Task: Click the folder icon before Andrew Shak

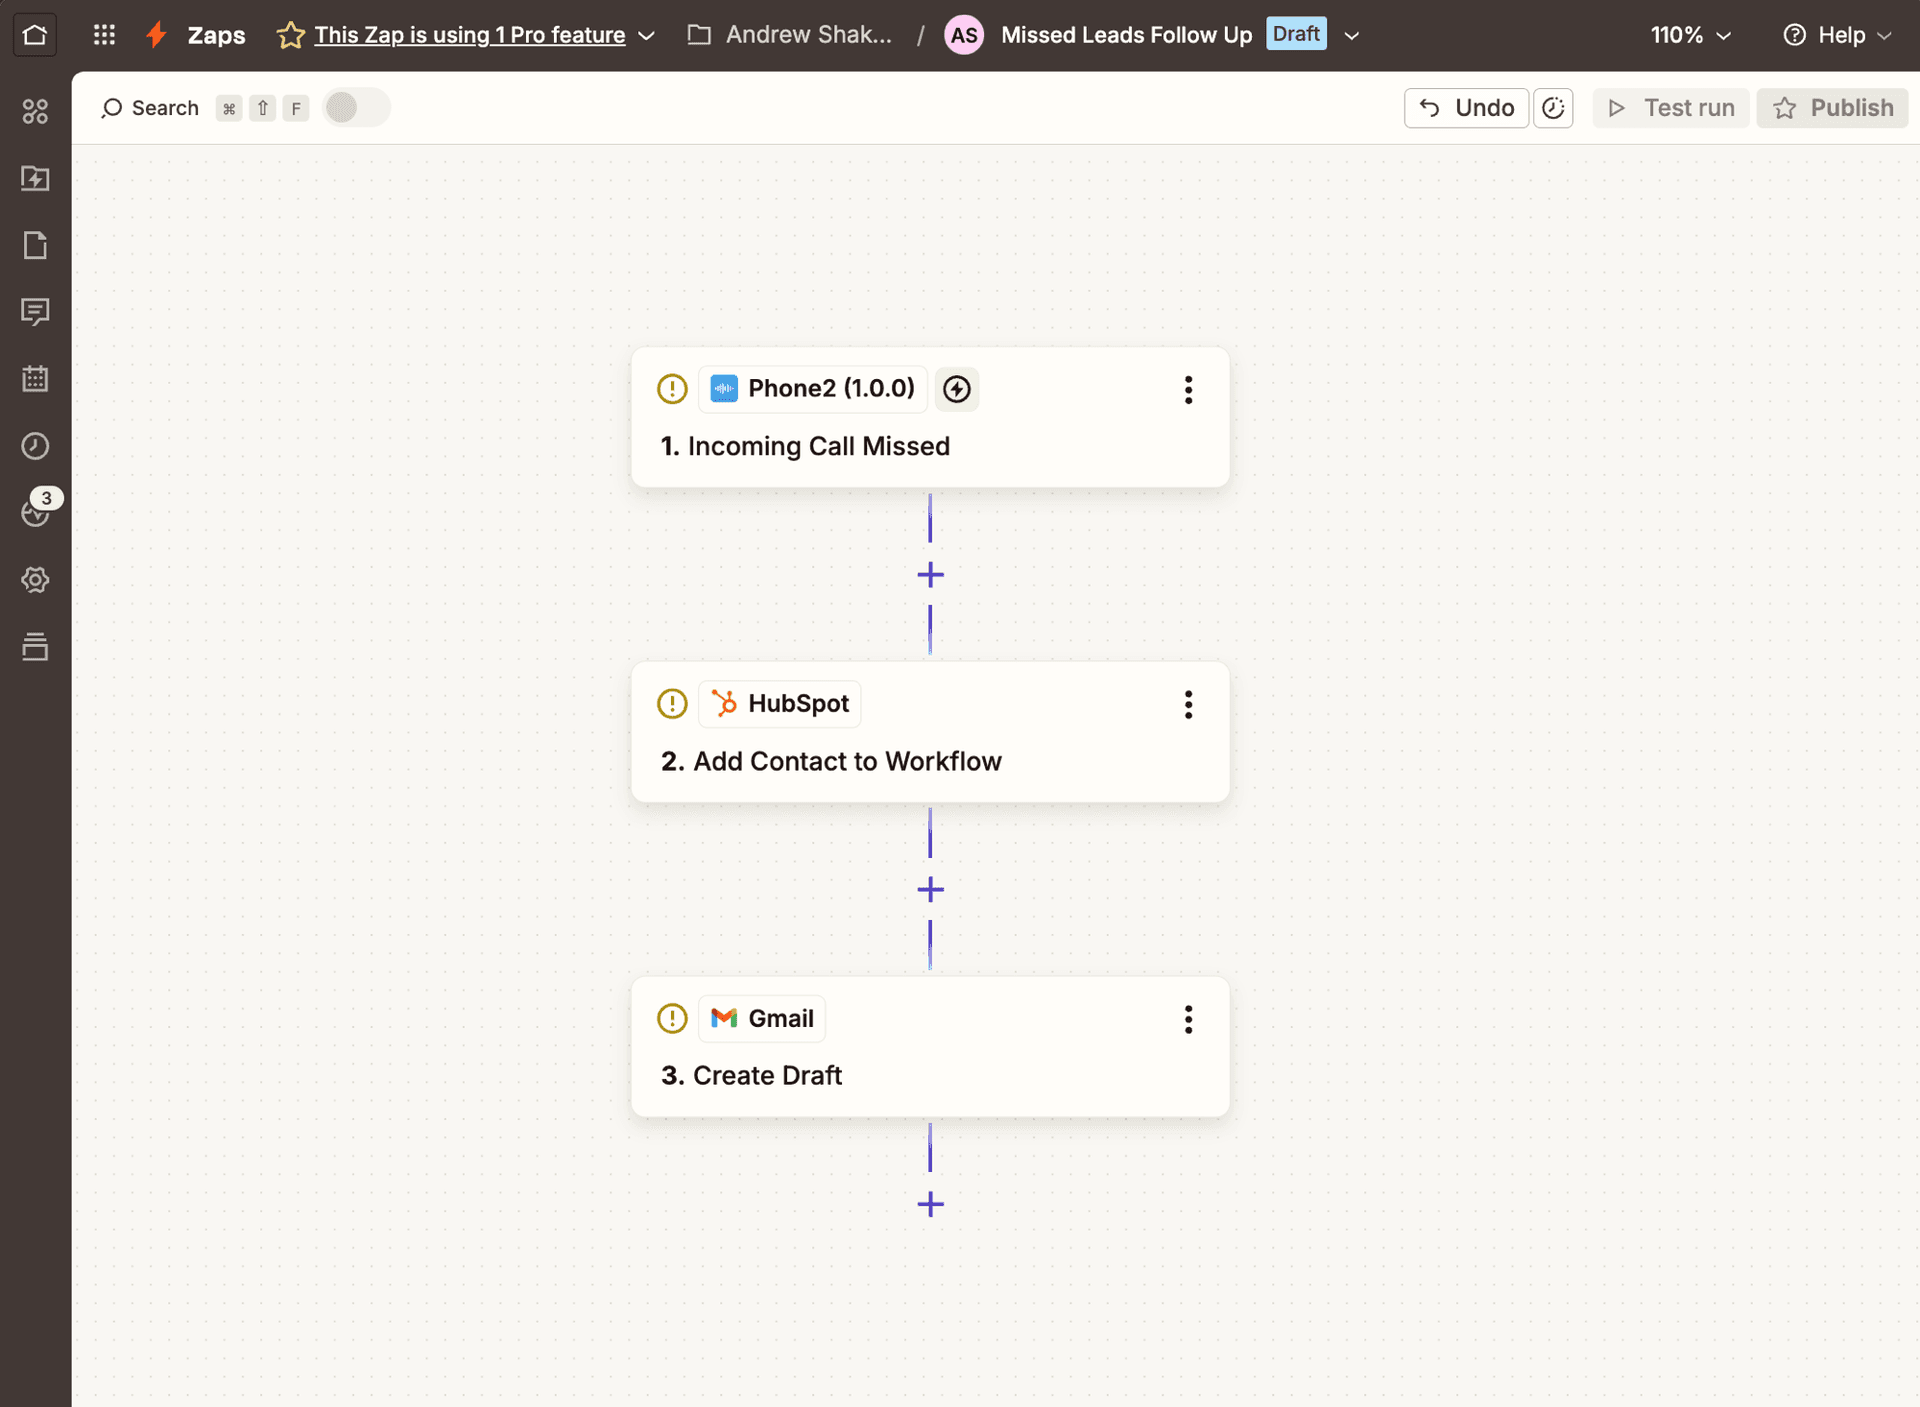Action: (x=699, y=35)
